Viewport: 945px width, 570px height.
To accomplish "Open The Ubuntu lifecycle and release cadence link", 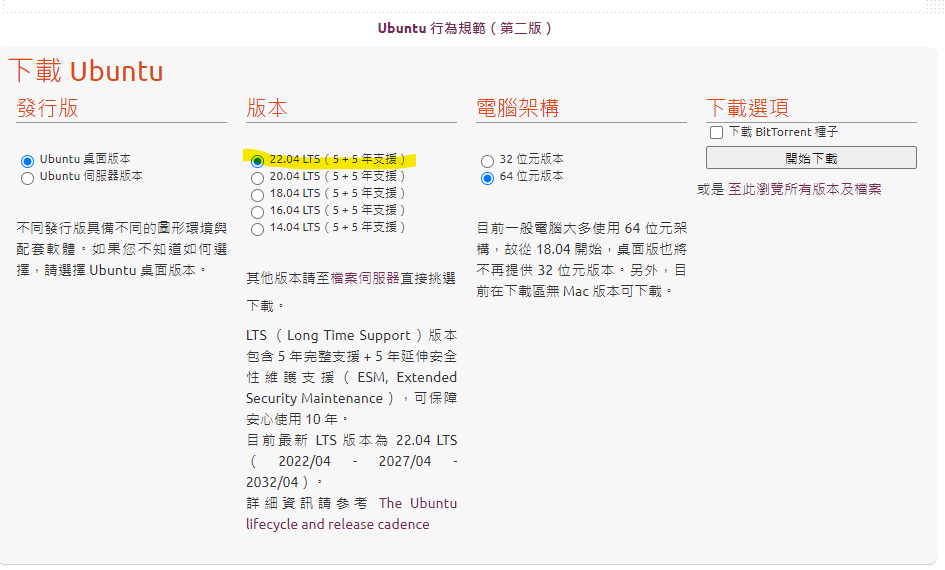I will tap(351, 513).
